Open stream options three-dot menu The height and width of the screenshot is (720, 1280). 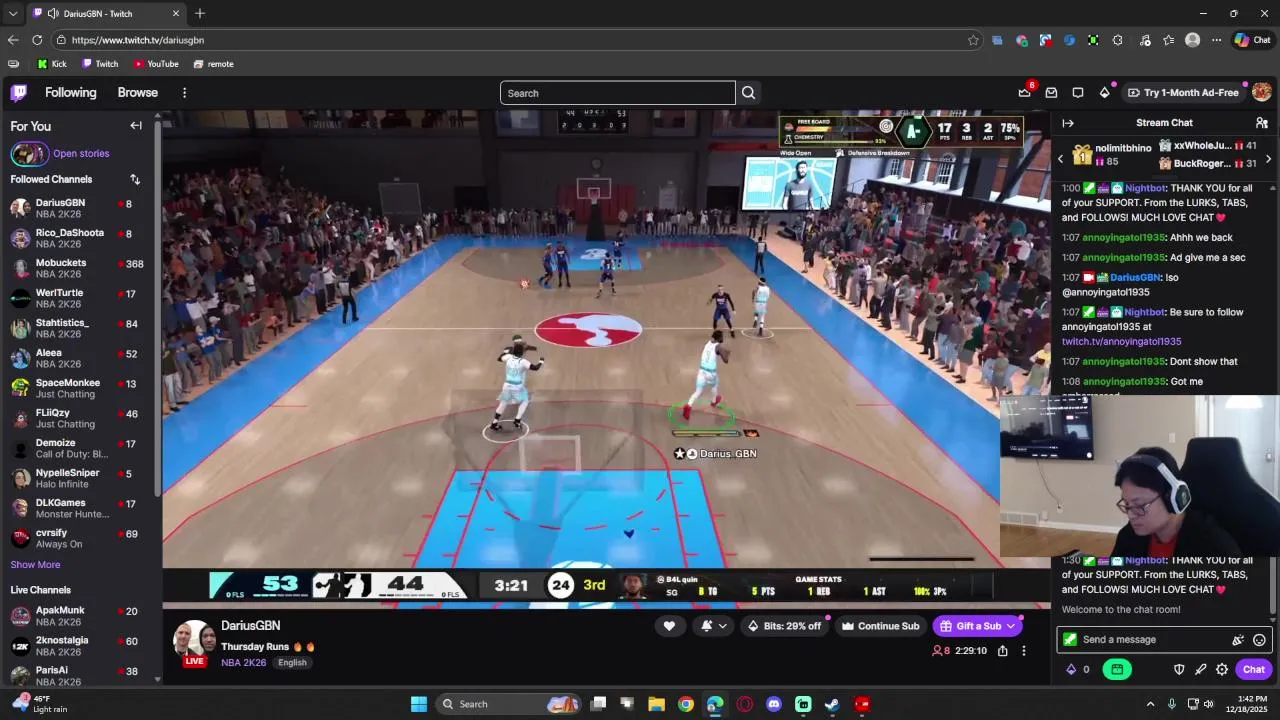(1023, 651)
